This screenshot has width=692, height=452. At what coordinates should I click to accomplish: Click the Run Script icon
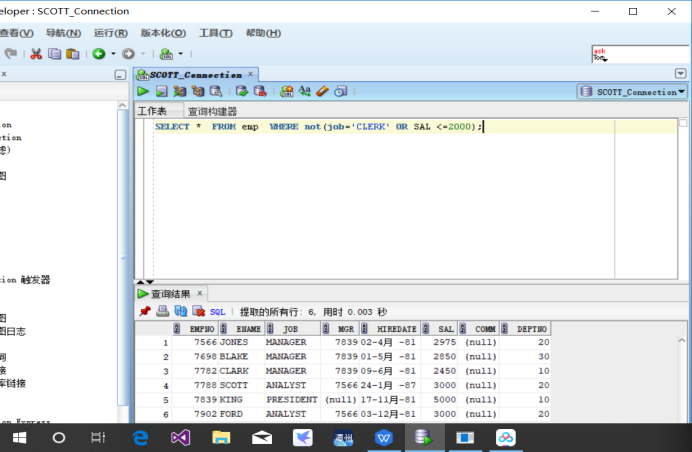(x=162, y=91)
